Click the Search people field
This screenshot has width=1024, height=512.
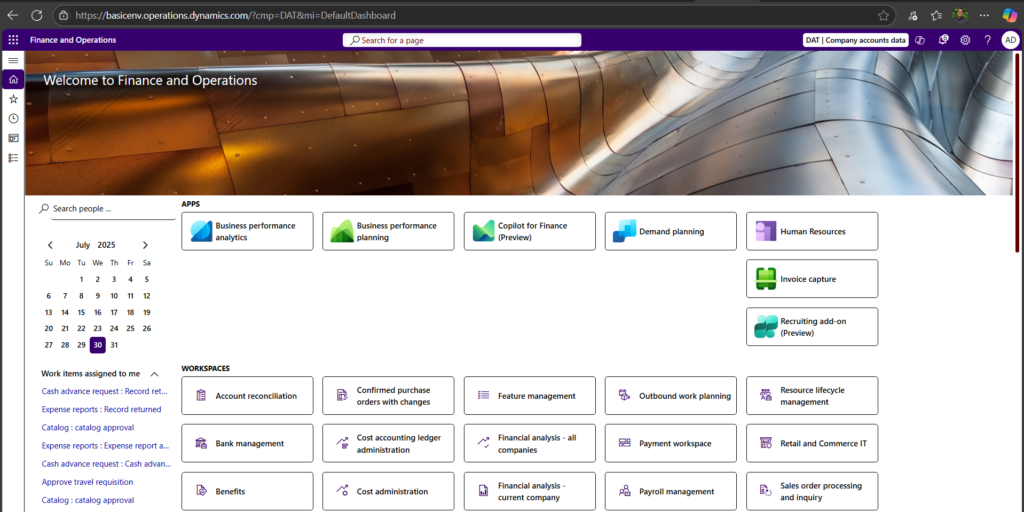[108, 209]
